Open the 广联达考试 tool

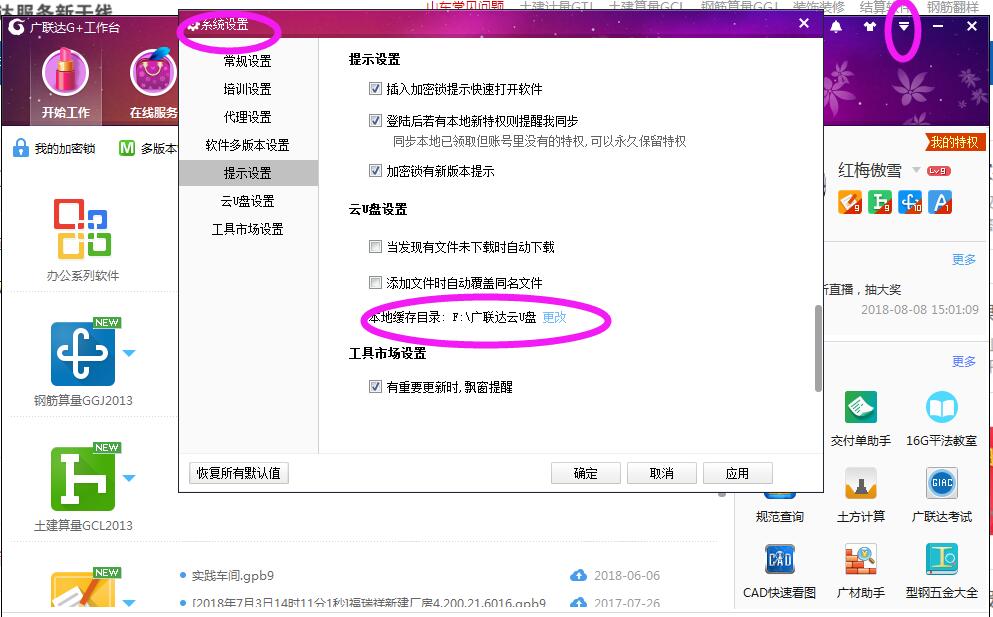(941, 483)
